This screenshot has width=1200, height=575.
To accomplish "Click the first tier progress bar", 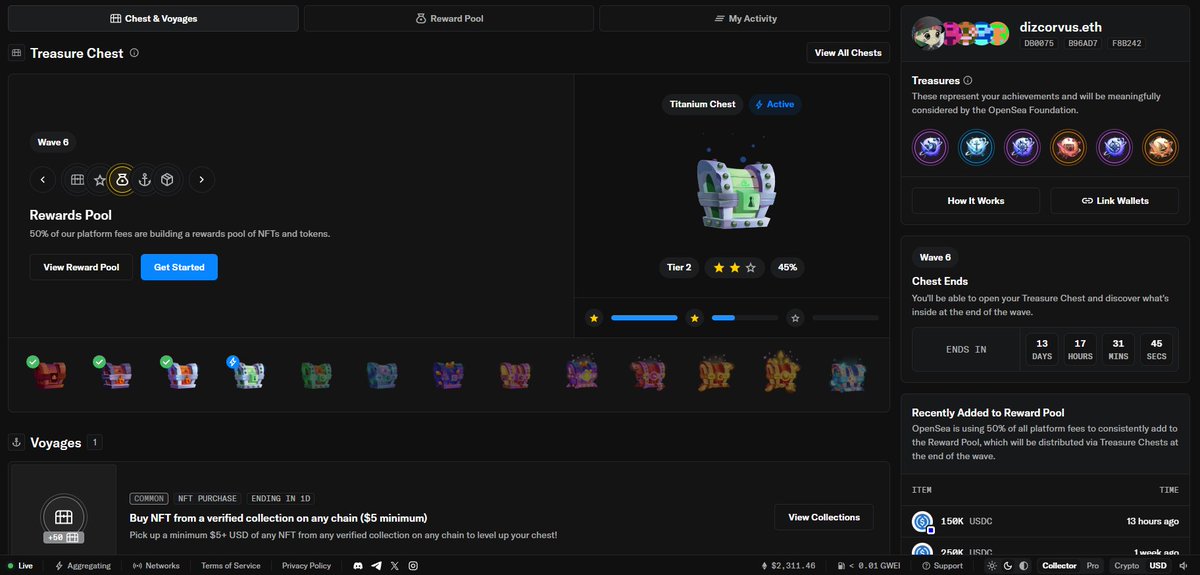I will (x=644, y=318).
